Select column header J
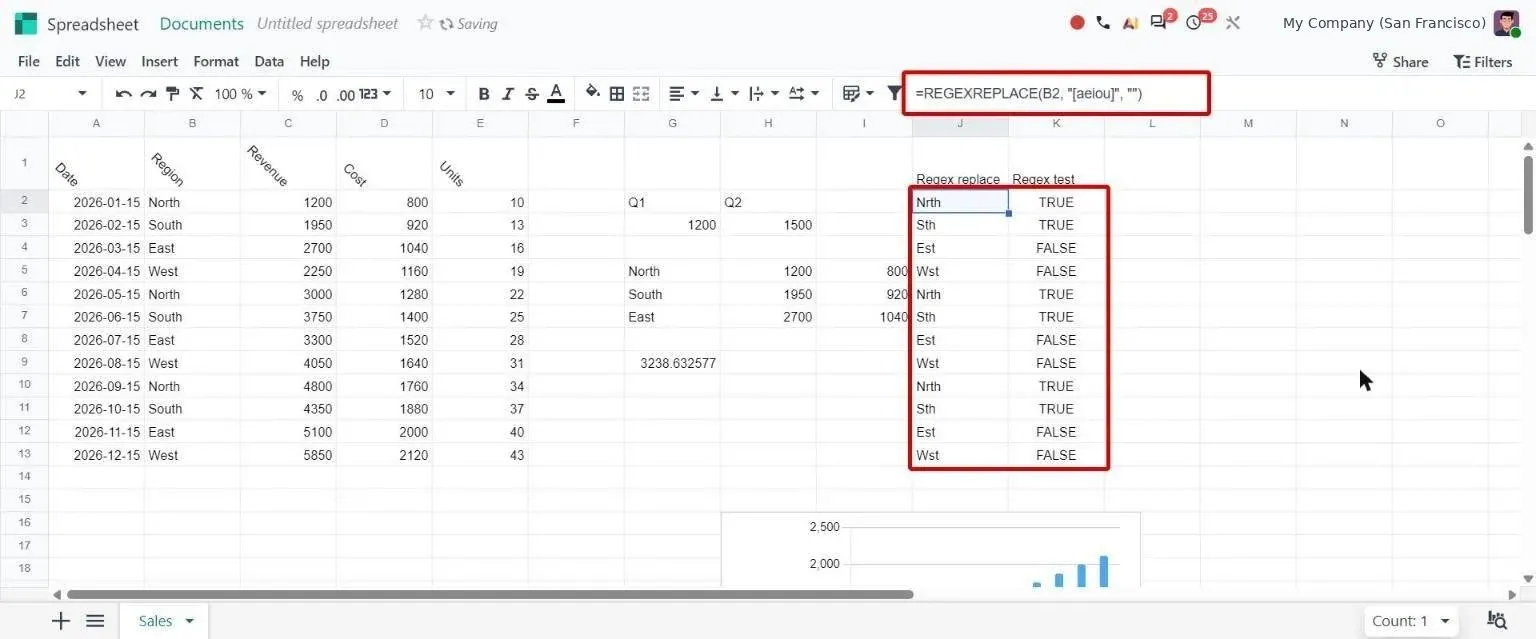The image size is (1536, 639). (x=960, y=123)
